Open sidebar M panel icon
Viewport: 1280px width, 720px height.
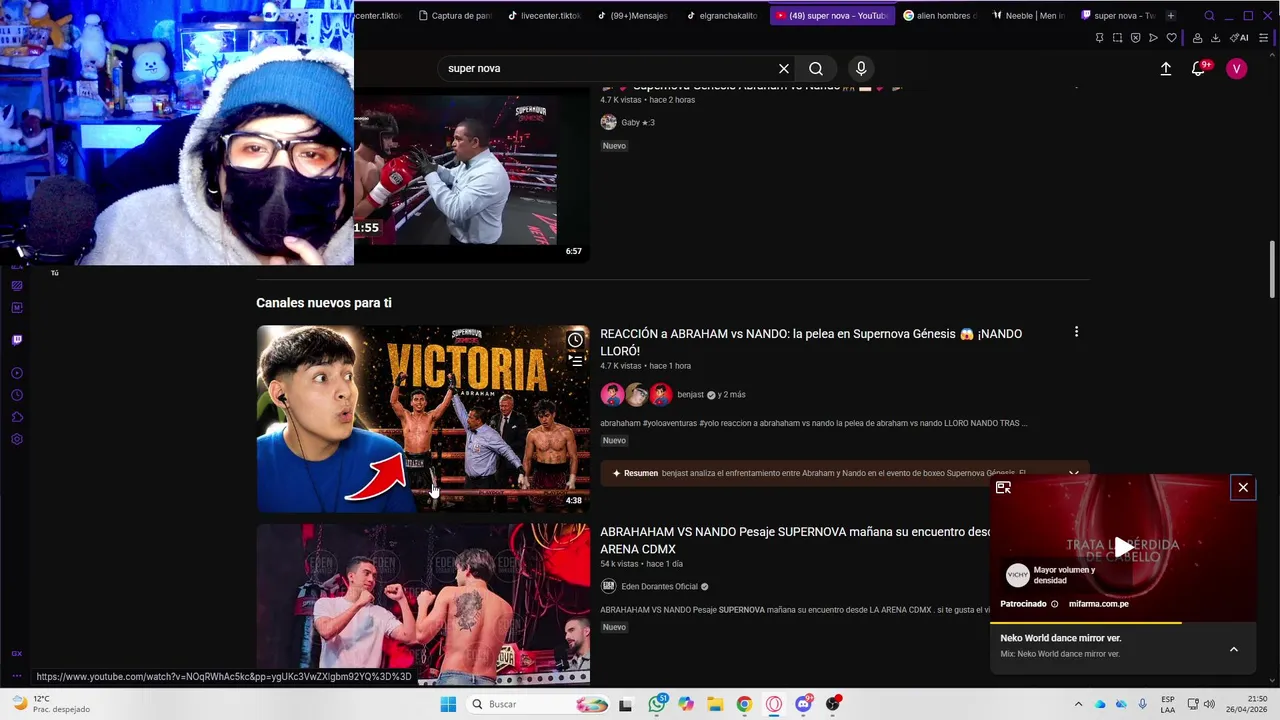pyautogui.click(x=17, y=308)
